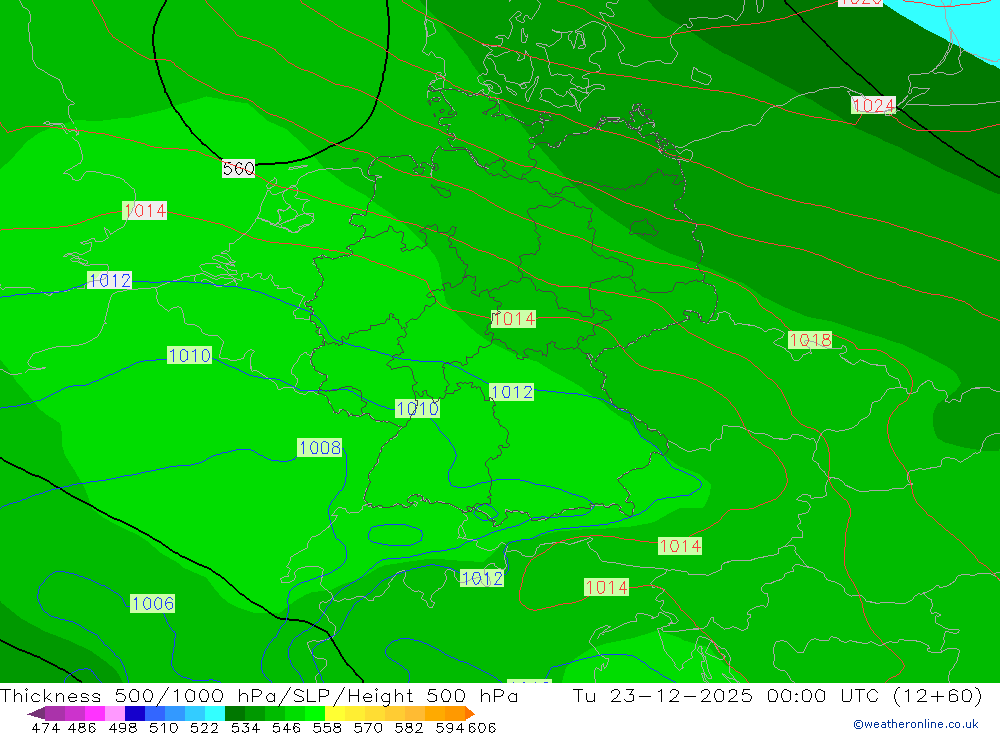Click the red 1018 isobar label

click(810, 340)
